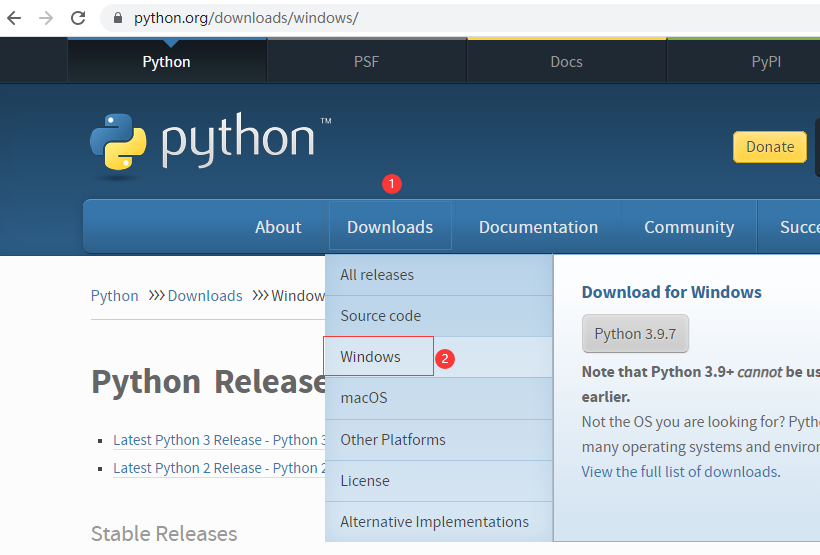Screen dimensions: 820x555
Task: Open the Community menu
Action: [x=689, y=227]
